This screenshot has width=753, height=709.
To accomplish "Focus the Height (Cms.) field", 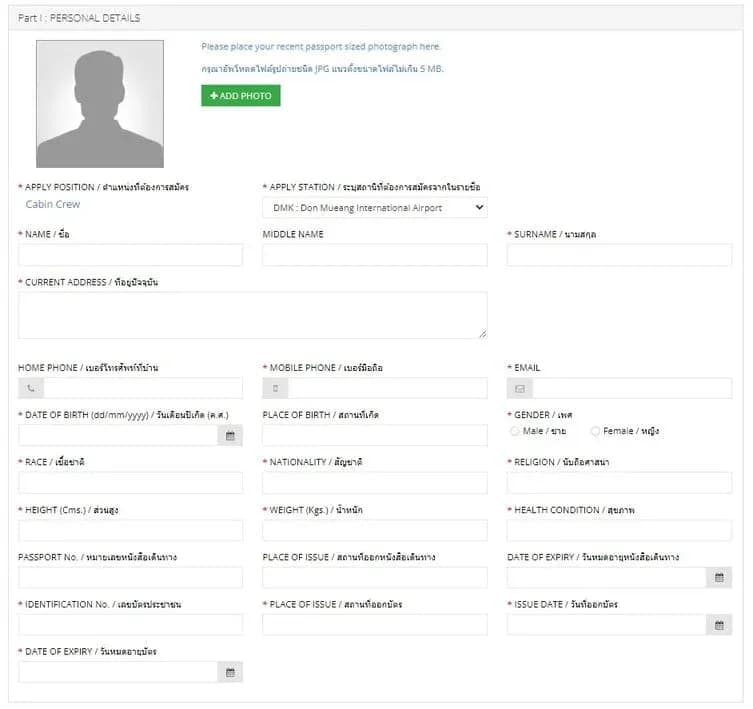I will pyautogui.click(x=130, y=530).
